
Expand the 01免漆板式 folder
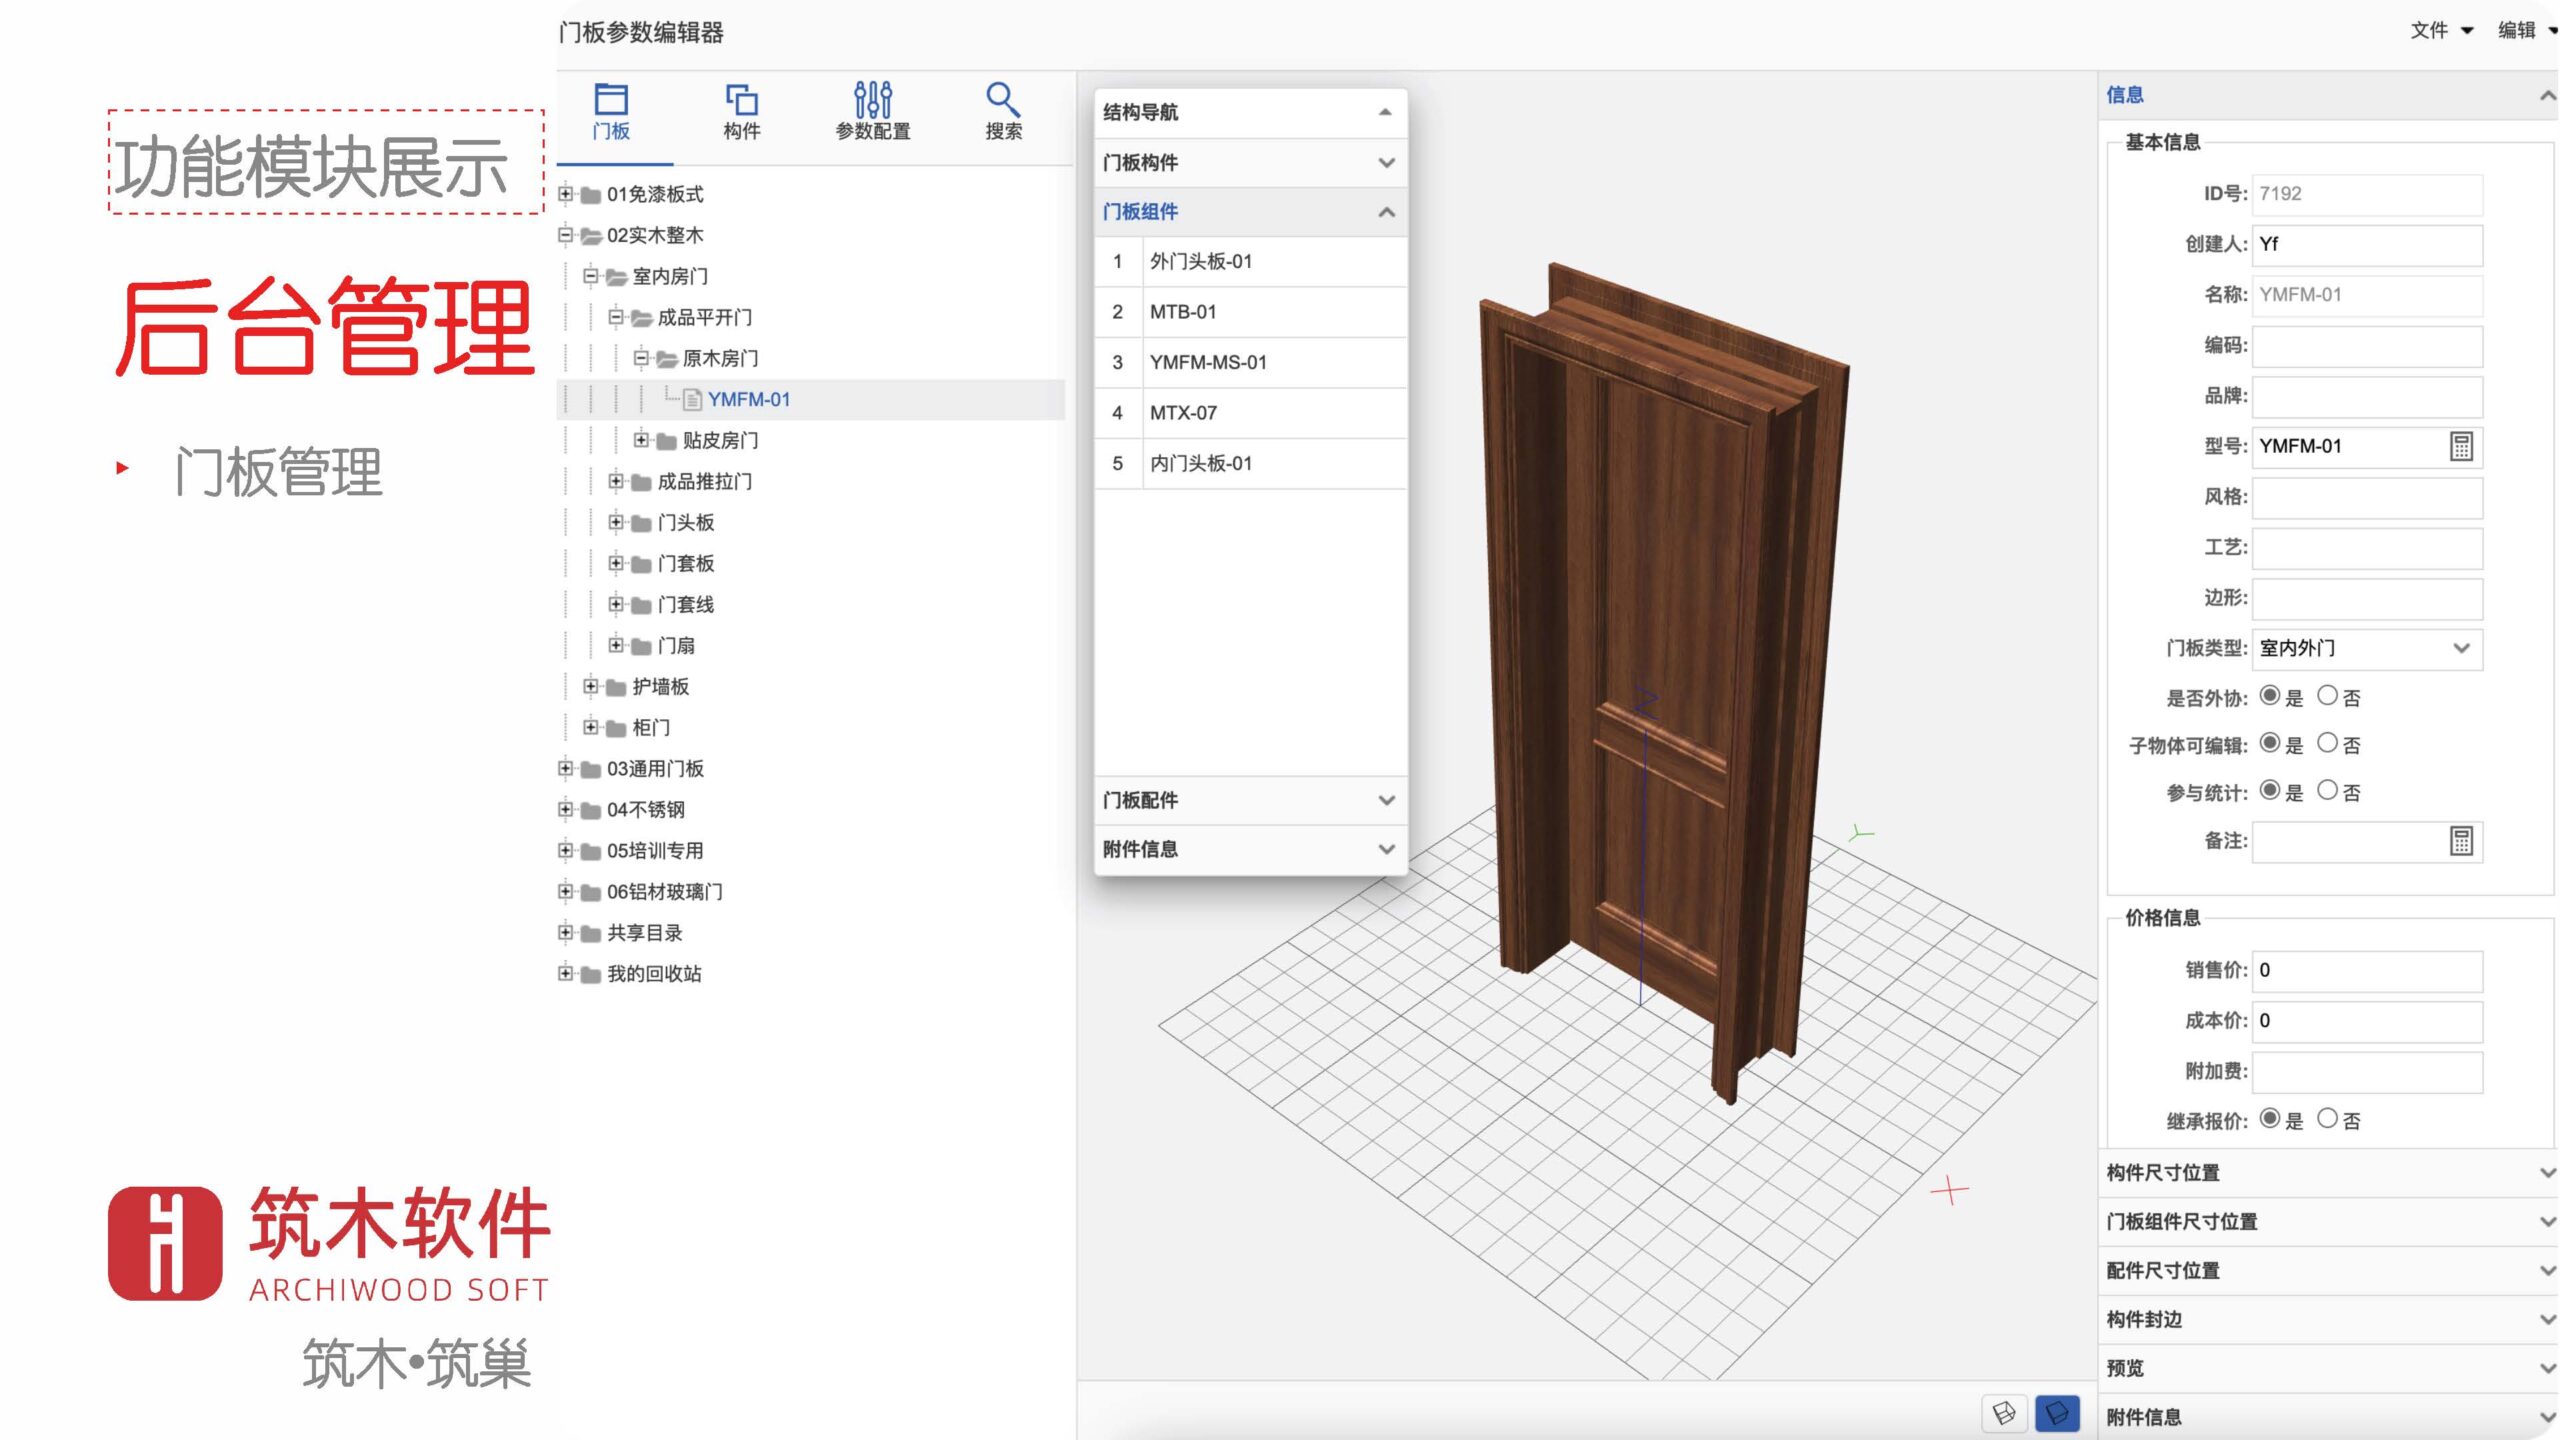coord(566,194)
